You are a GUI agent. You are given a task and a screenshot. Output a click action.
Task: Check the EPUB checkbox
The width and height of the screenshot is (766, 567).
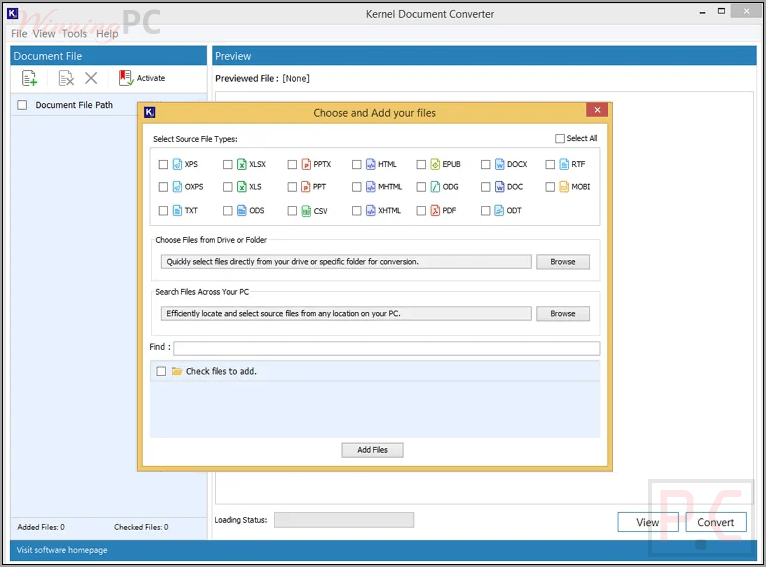click(421, 165)
